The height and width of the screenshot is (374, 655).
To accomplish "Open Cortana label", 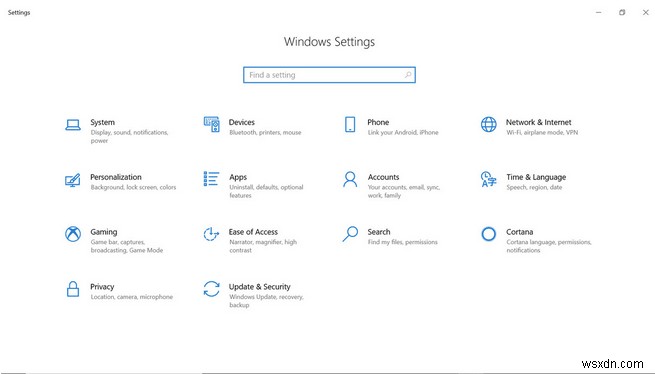I will (519, 232).
